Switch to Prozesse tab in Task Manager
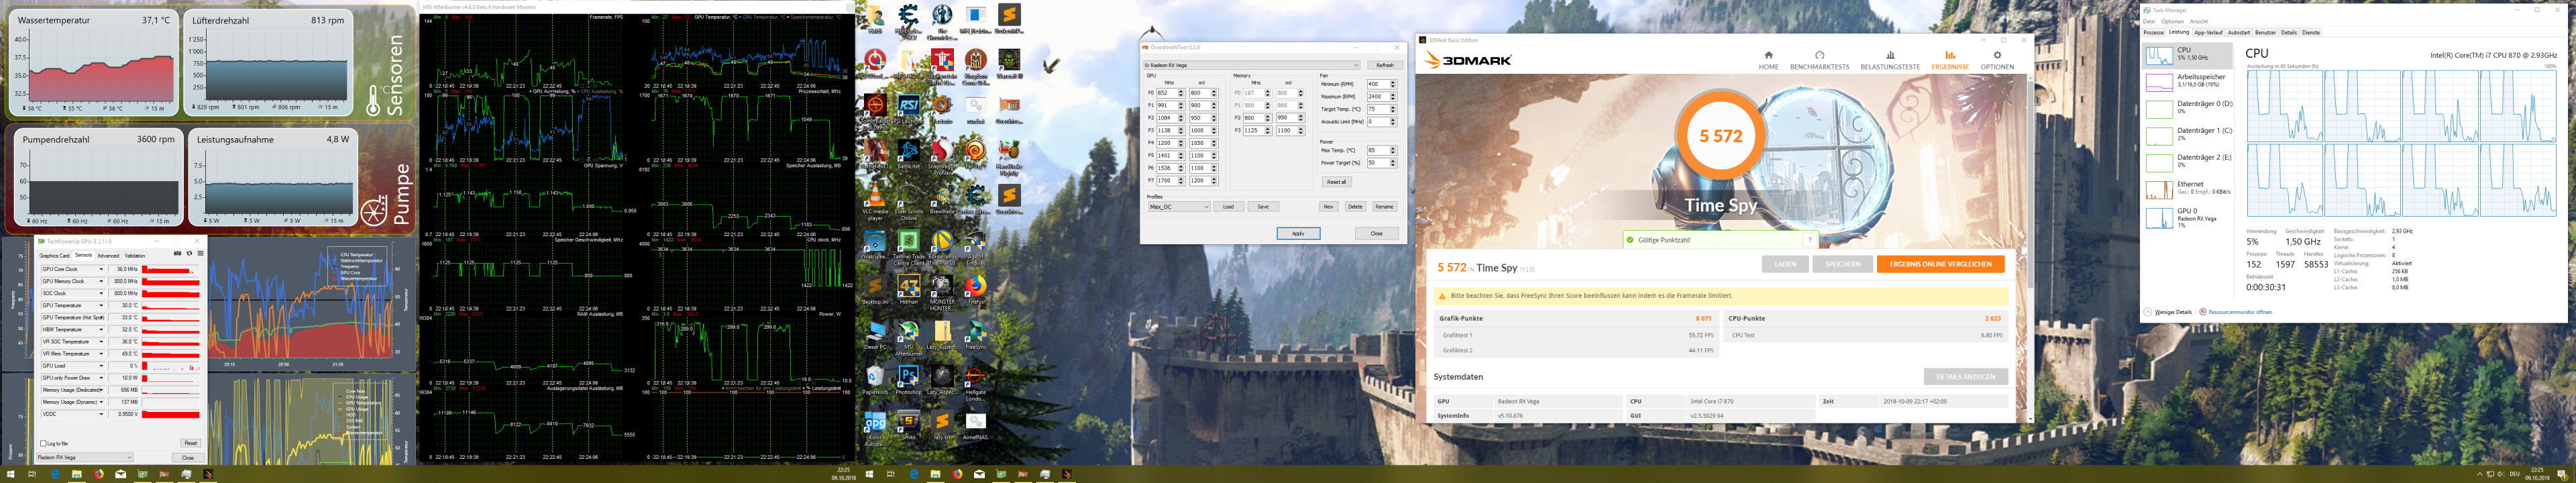Viewport: 2576px width, 483px height. [x=2154, y=32]
